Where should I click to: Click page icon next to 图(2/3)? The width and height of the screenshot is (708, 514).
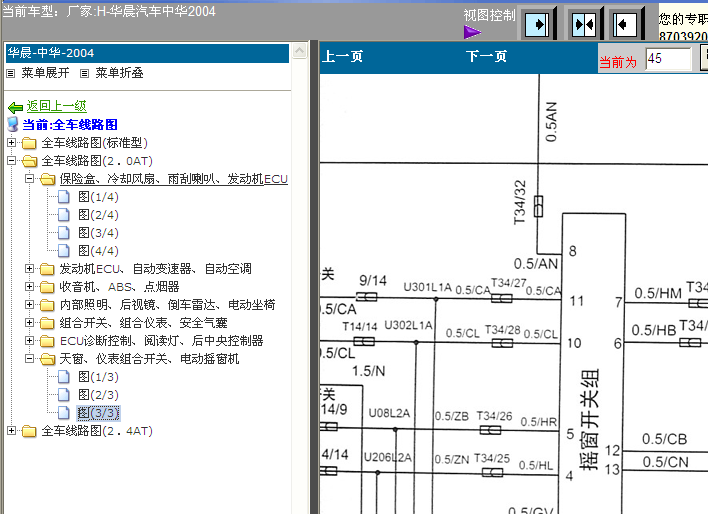64,395
